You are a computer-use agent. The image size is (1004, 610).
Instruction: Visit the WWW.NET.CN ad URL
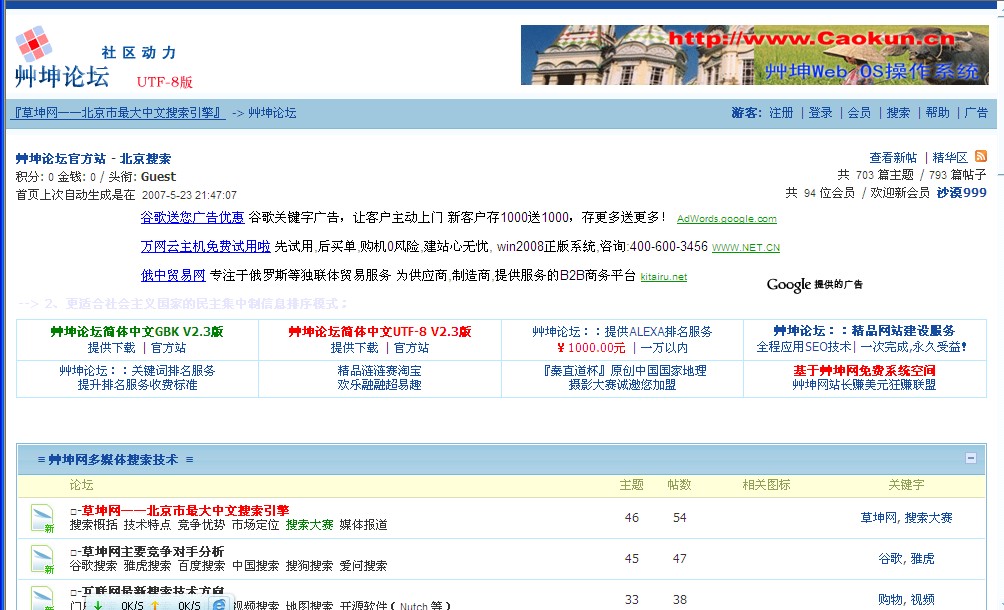click(x=746, y=248)
